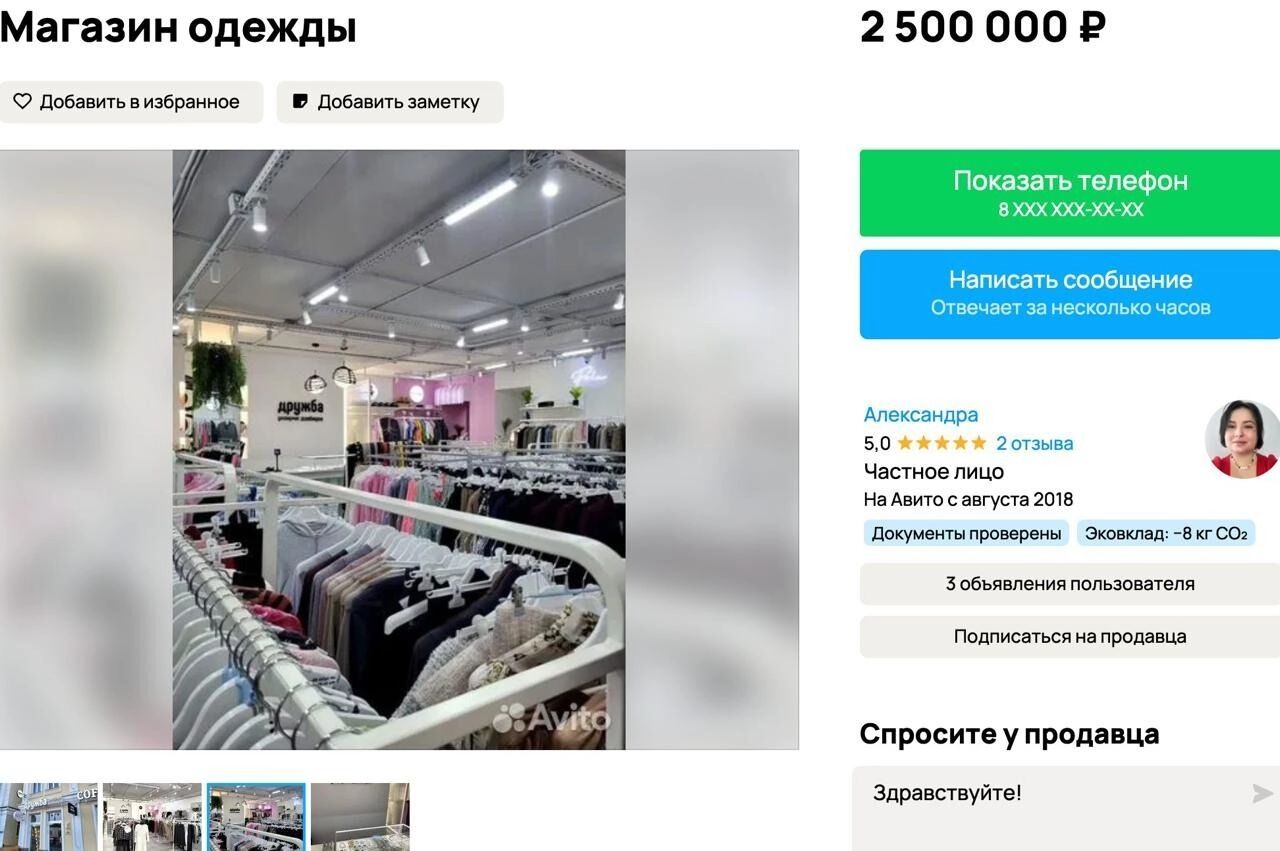Click the five-star rating stars
This screenshot has width=1280, height=851.
(941, 443)
